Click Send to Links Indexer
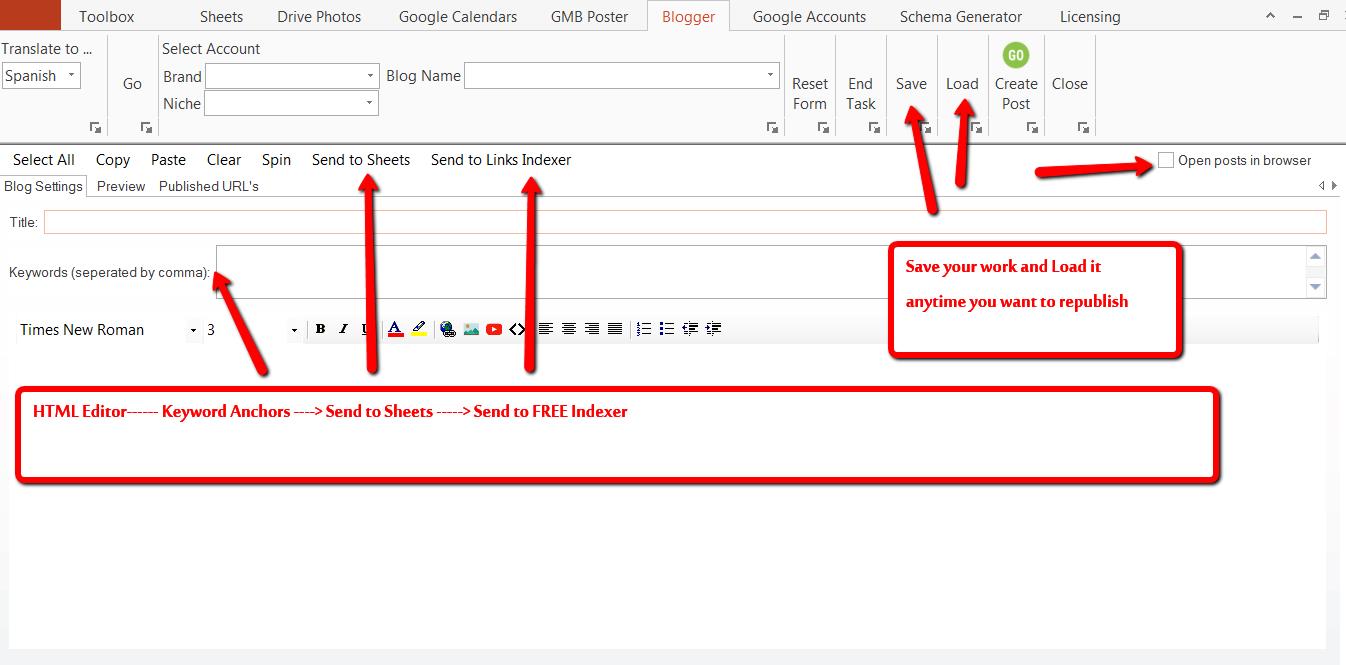1346x665 pixels. [501, 160]
